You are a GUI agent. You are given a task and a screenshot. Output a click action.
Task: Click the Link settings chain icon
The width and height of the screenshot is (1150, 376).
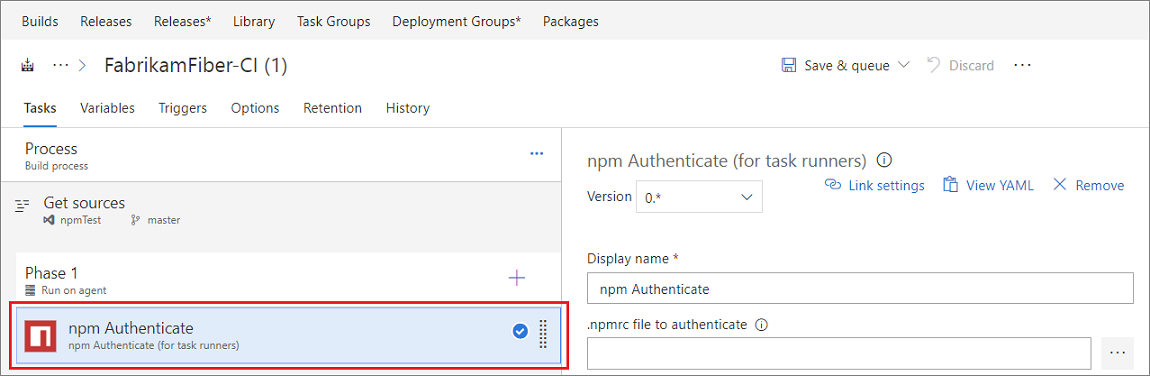click(832, 185)
